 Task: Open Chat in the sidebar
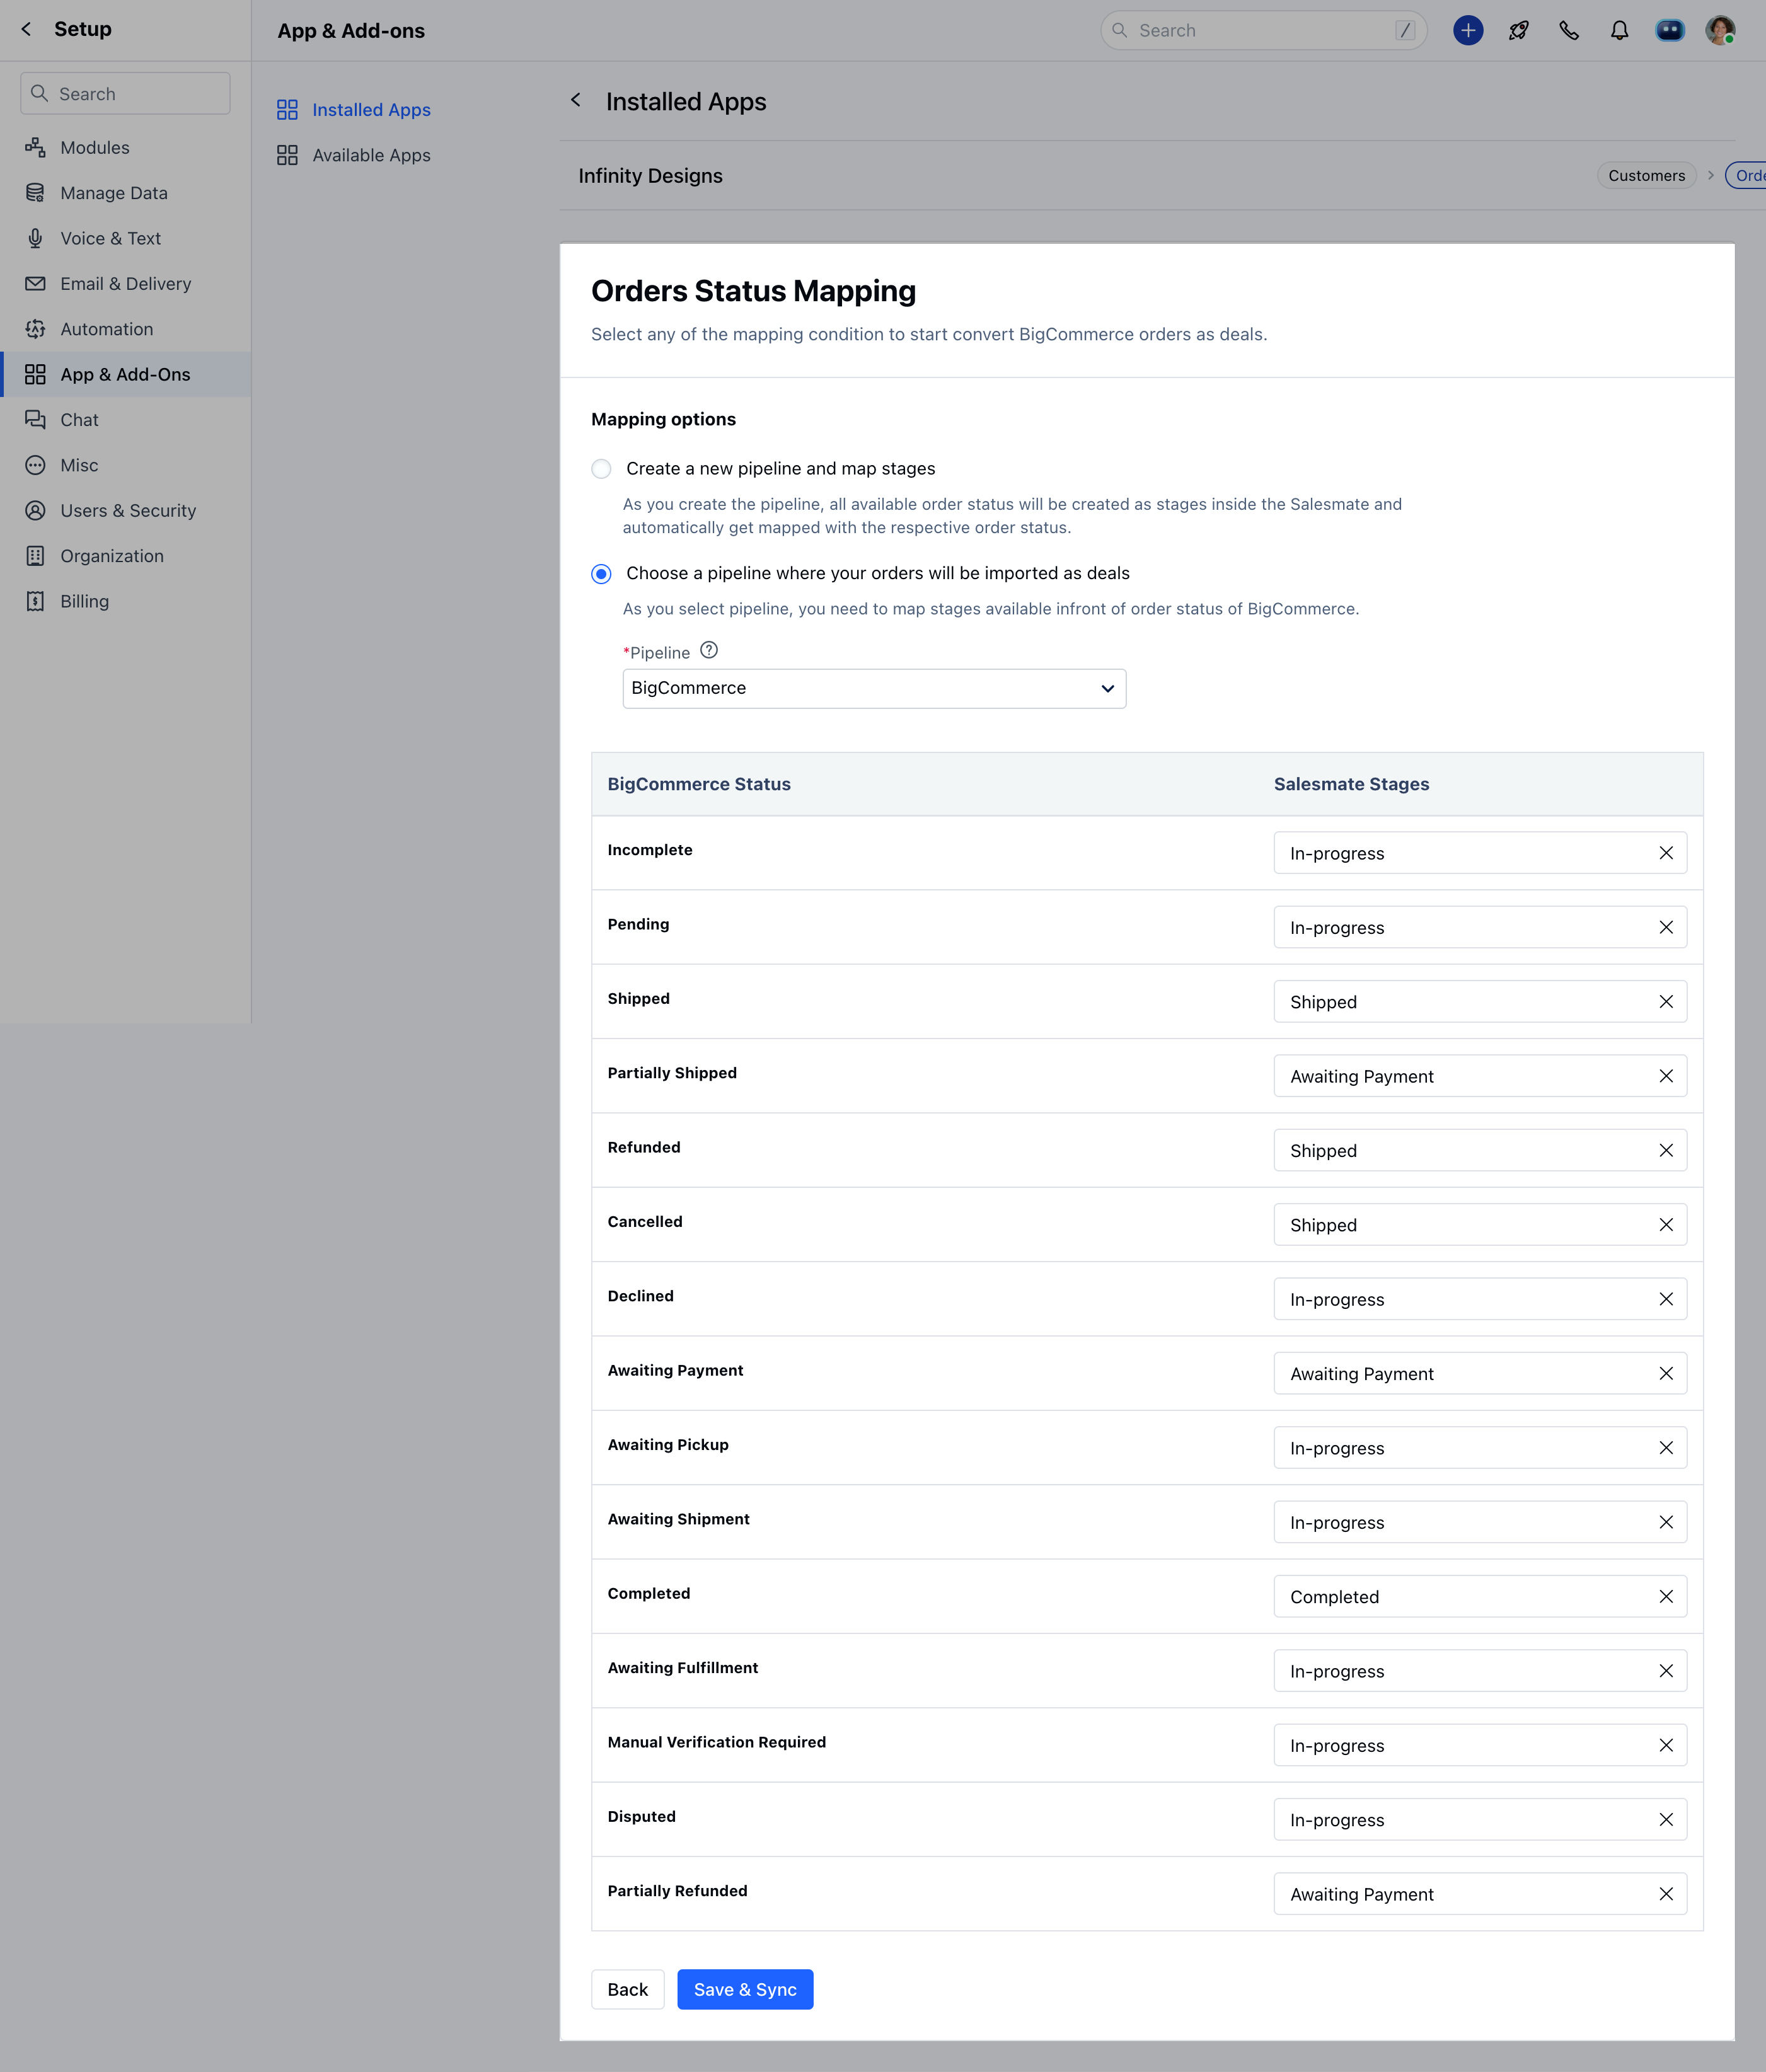point(125,420)
